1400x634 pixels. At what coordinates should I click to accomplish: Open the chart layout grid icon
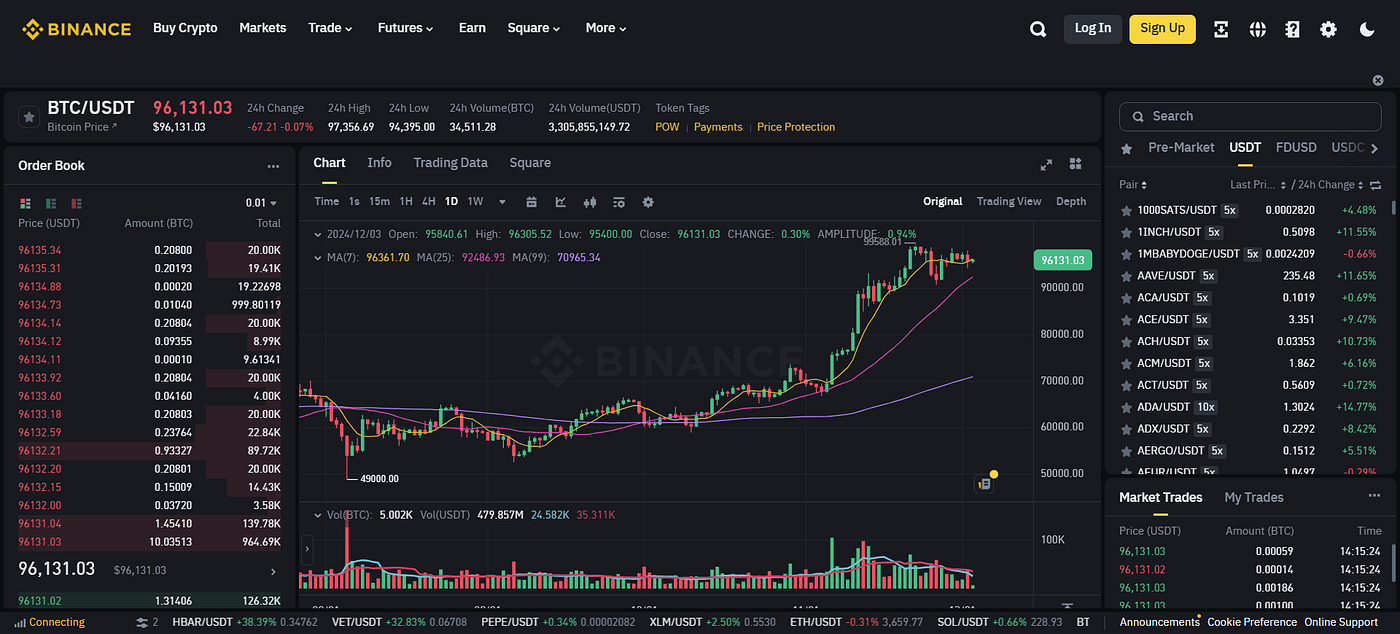click(x=1076, y=164)
